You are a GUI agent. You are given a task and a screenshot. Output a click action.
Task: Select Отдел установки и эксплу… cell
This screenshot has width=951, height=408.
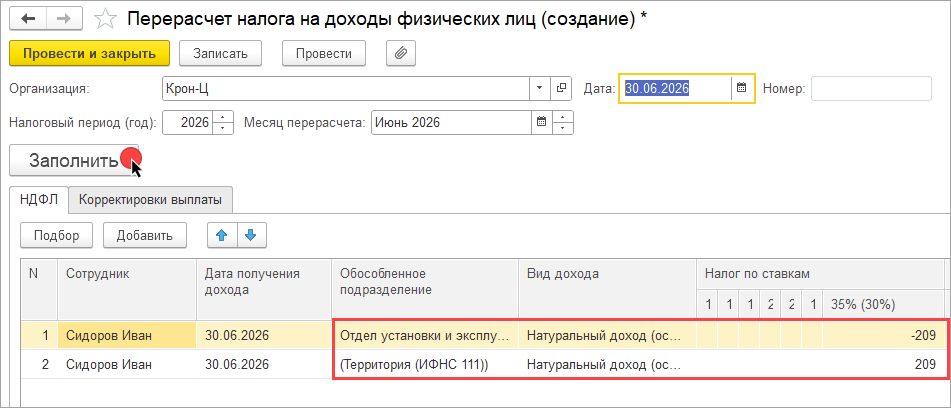pyautogui.click(x=426, y=335)
